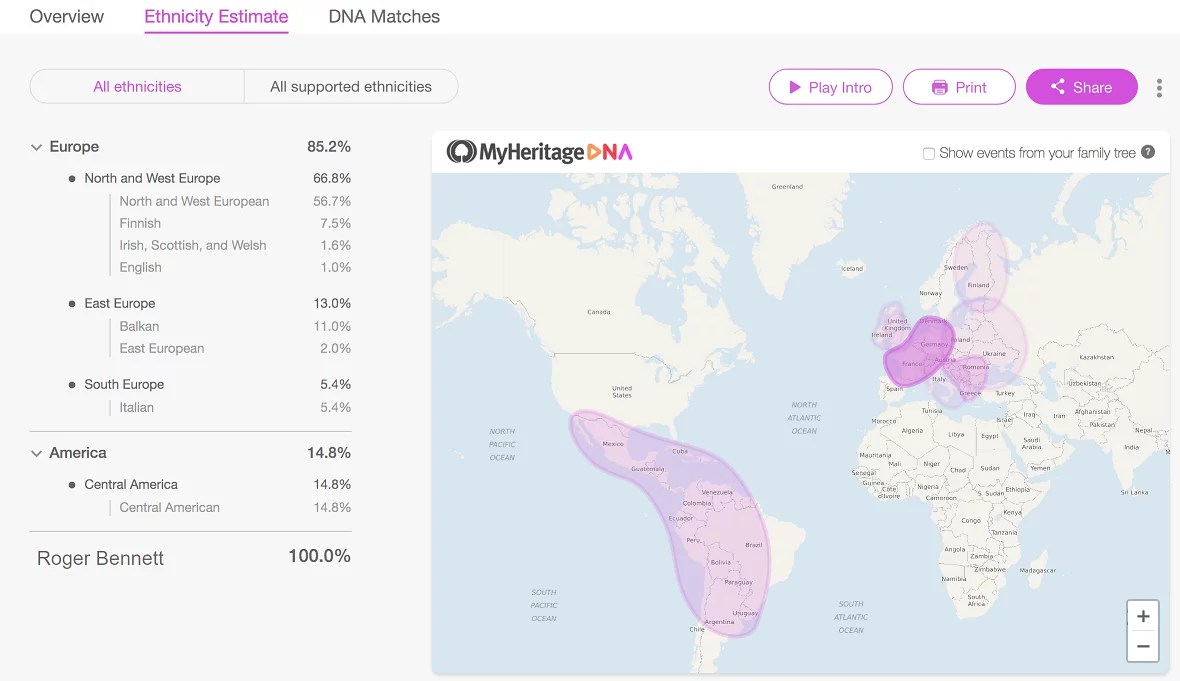Zoom out on the map with the minus control
This screenshot has width=1180, height=681.
1143,646
